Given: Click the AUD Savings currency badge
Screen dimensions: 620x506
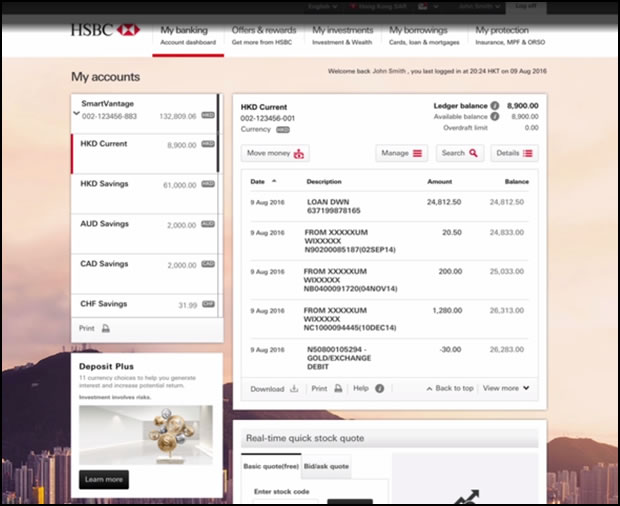Looking at the screenshot, I should (x=208, y=224).
